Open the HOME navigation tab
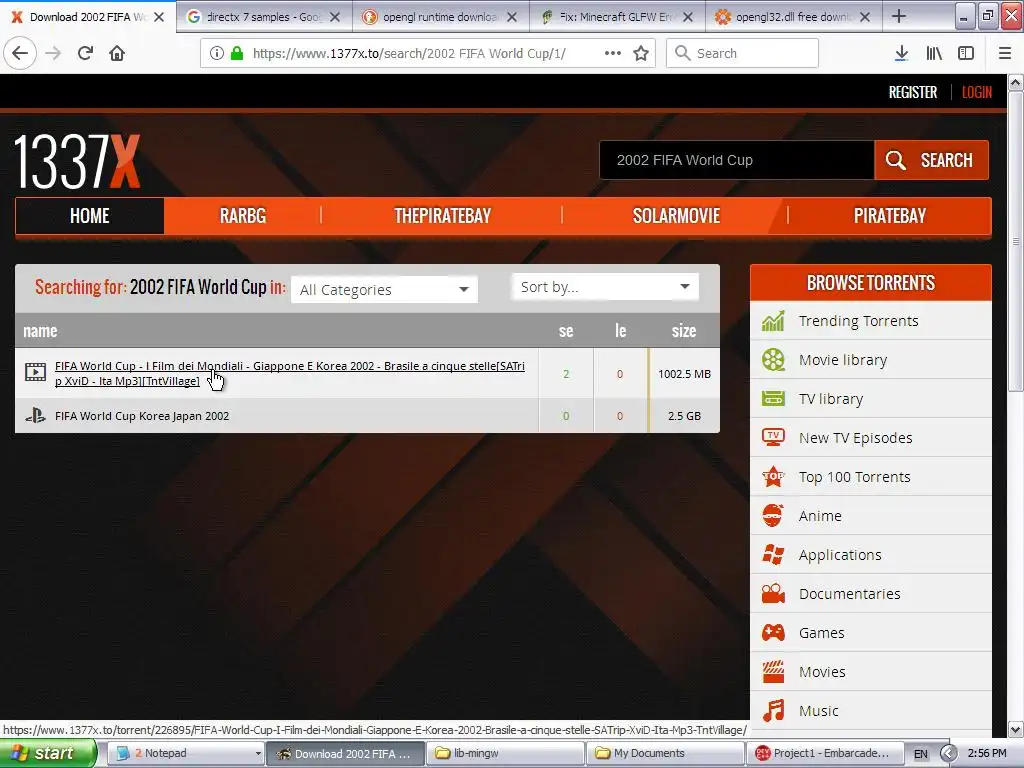The width and height of the screenshot is (1024, 768). (x=89, y=216)
